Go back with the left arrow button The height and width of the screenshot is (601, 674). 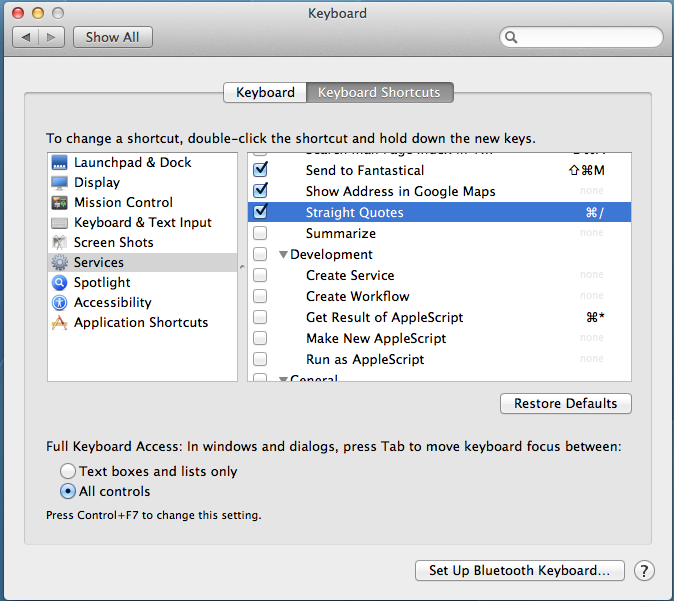[x=27, y=37]
